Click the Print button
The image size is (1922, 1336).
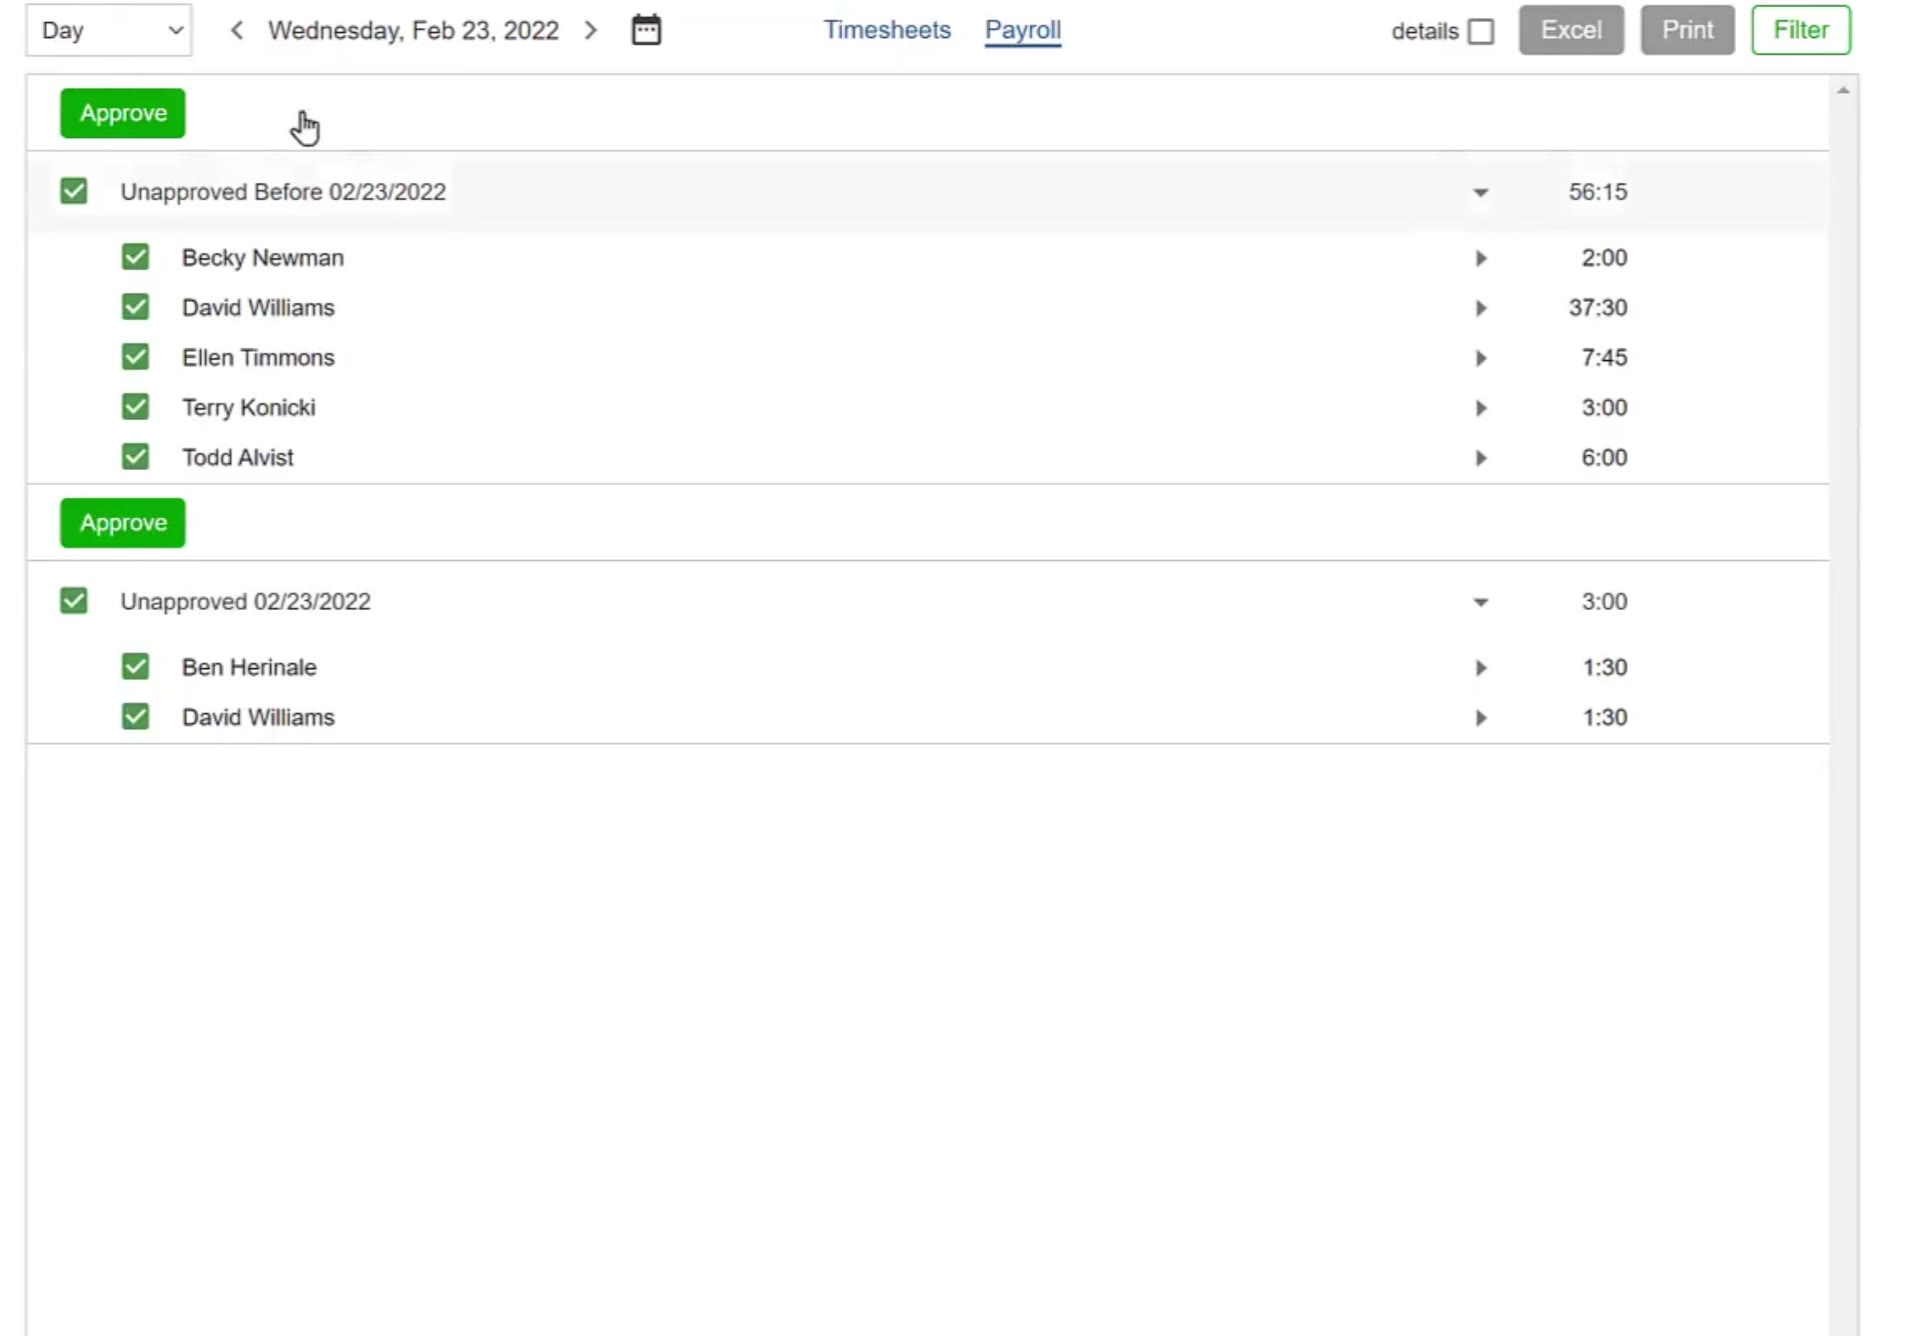[x=1687, y=30]
